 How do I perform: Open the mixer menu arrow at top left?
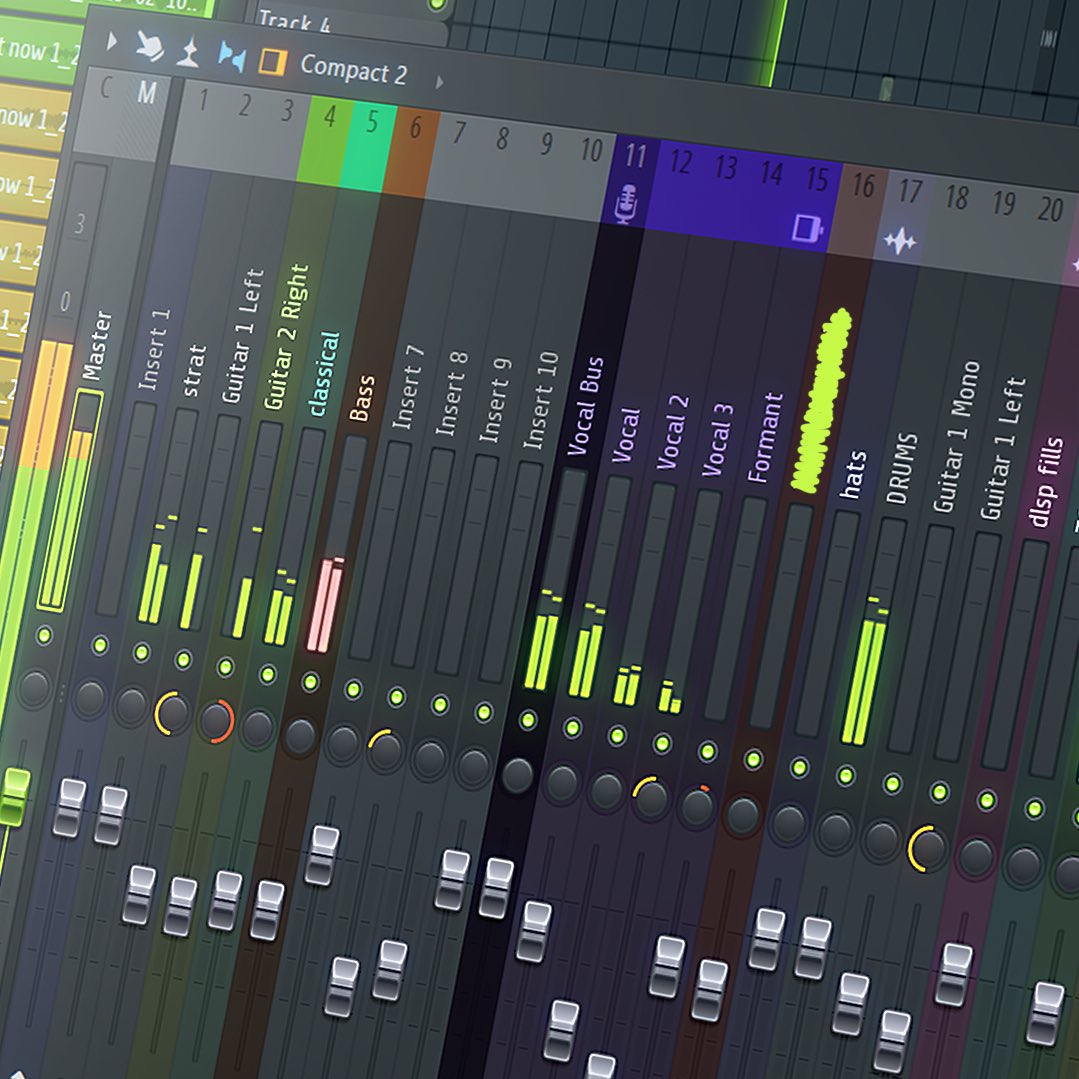point(112,41)
